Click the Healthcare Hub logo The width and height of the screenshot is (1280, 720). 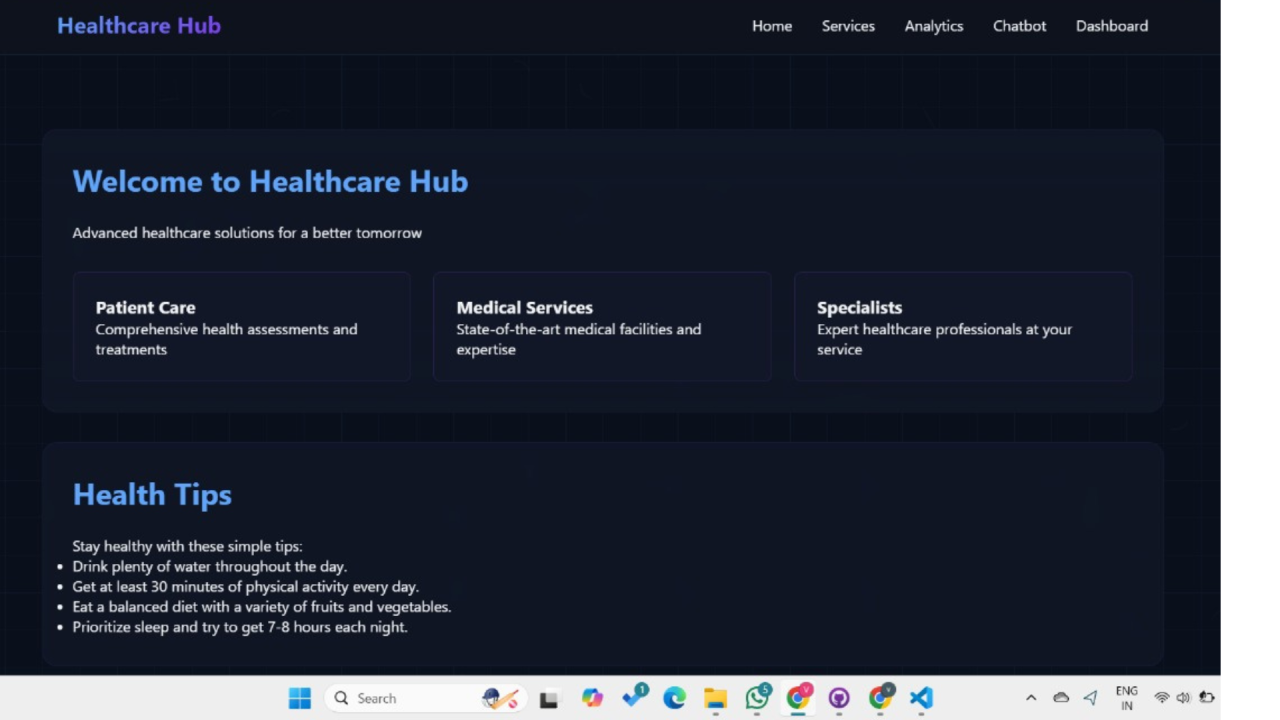(x=139, y=26)
